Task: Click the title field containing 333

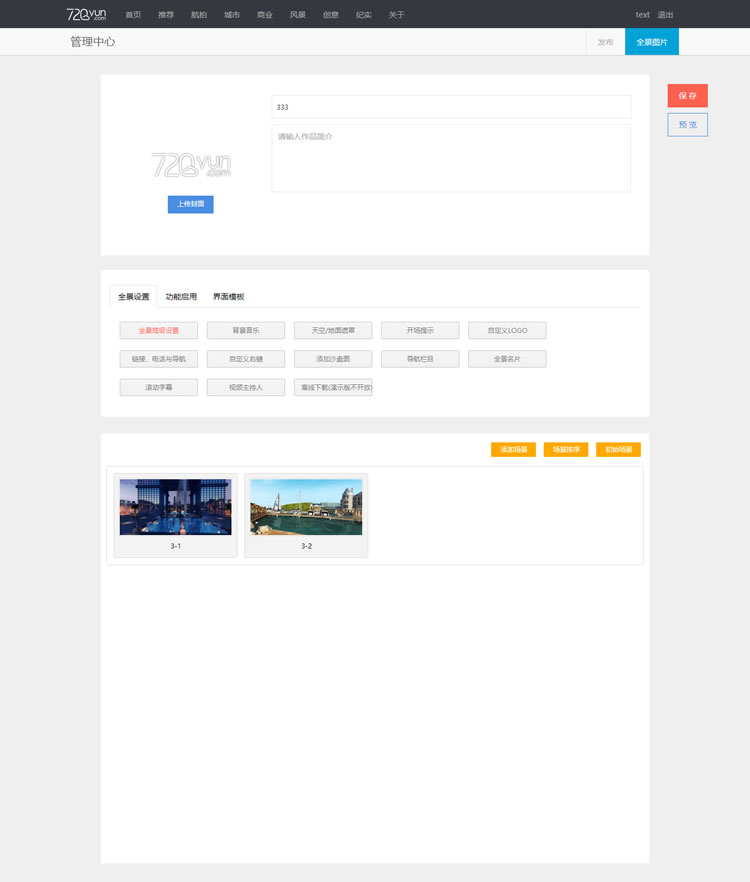Action: coord(451,107)
